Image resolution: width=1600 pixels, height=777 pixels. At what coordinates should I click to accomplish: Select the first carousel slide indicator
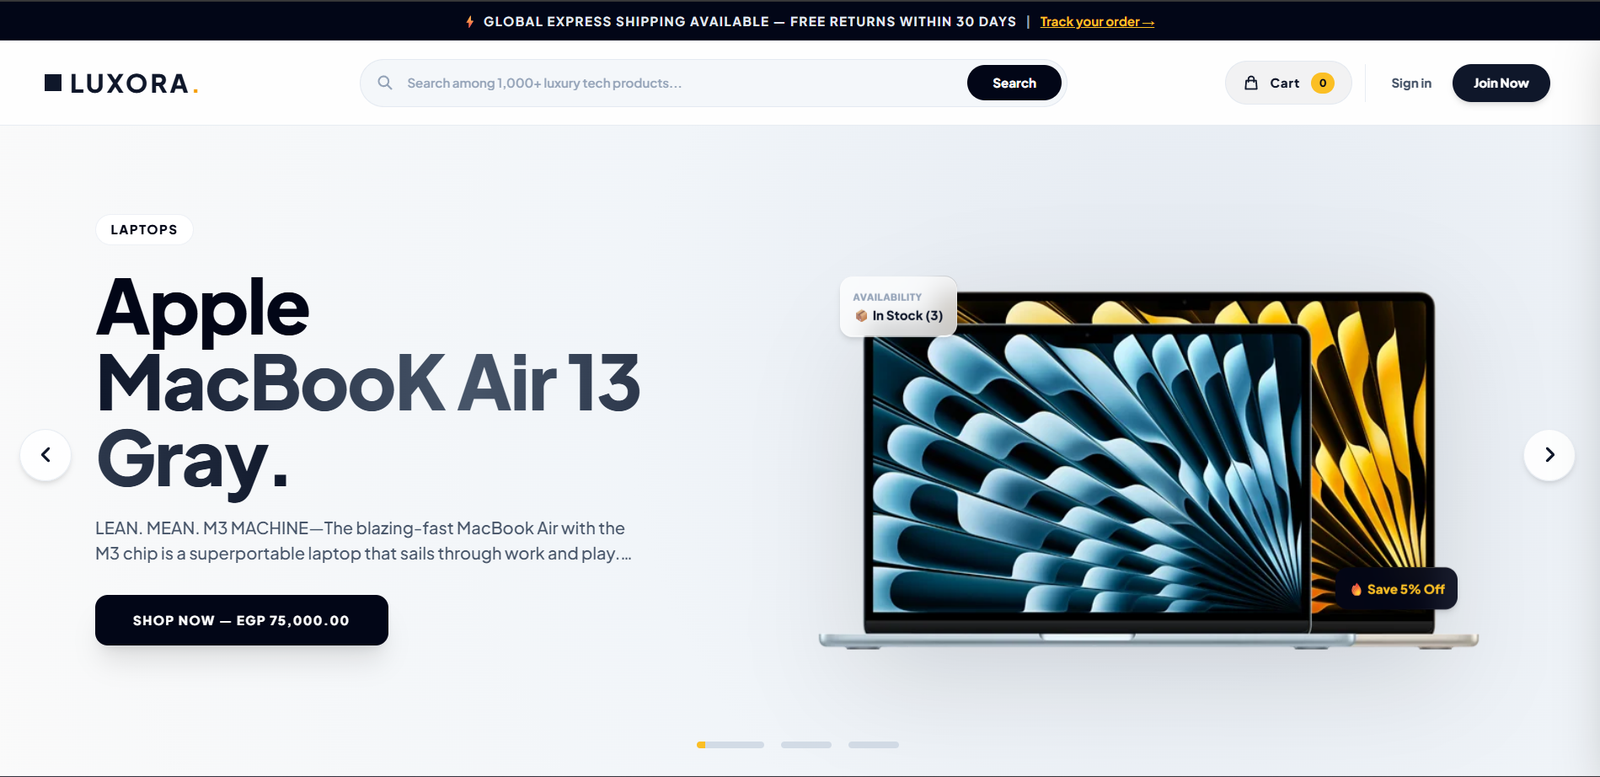pos(730,745)
